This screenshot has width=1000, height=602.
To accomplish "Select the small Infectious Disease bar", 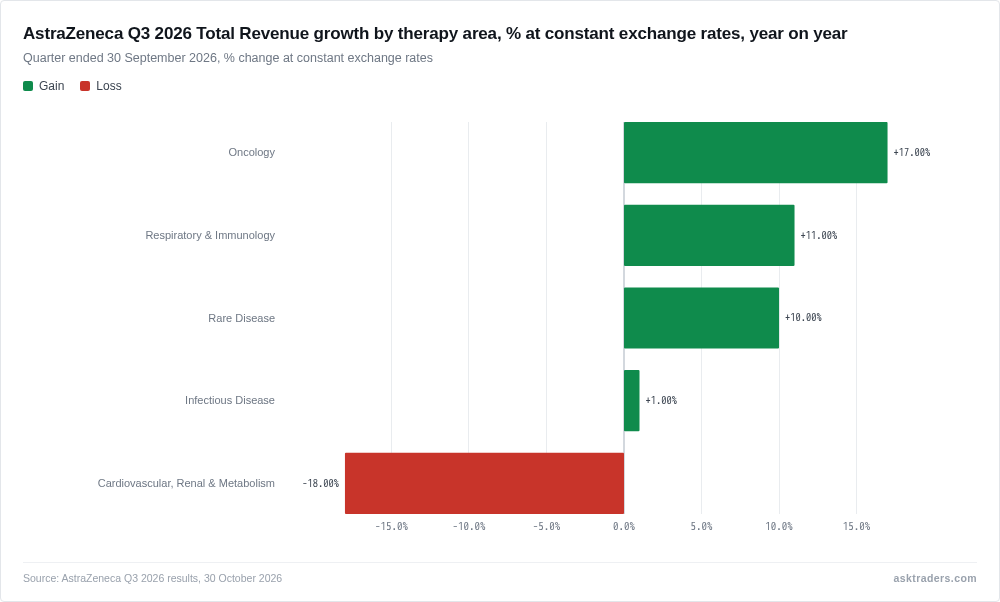I will pyautogui.click(x=631, y=400).
